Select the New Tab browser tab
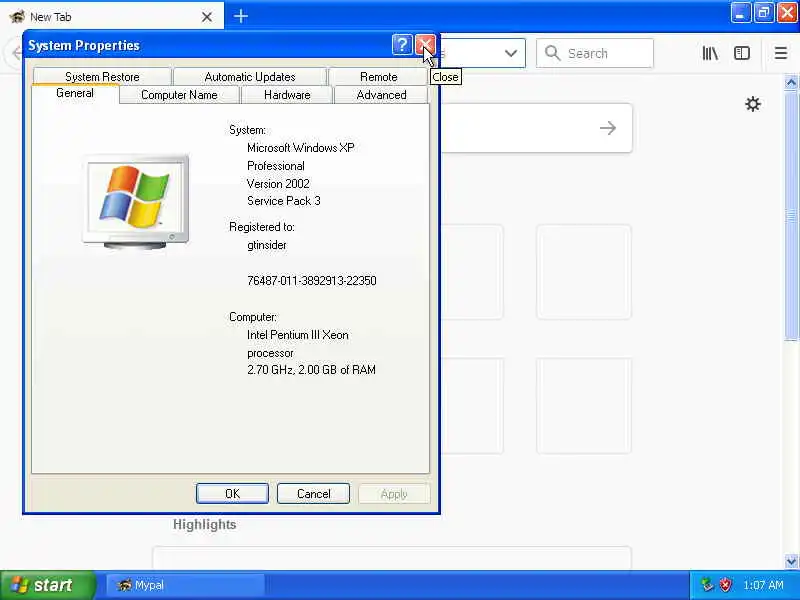This screenshot has height=600, width=800. coord(112,17)
